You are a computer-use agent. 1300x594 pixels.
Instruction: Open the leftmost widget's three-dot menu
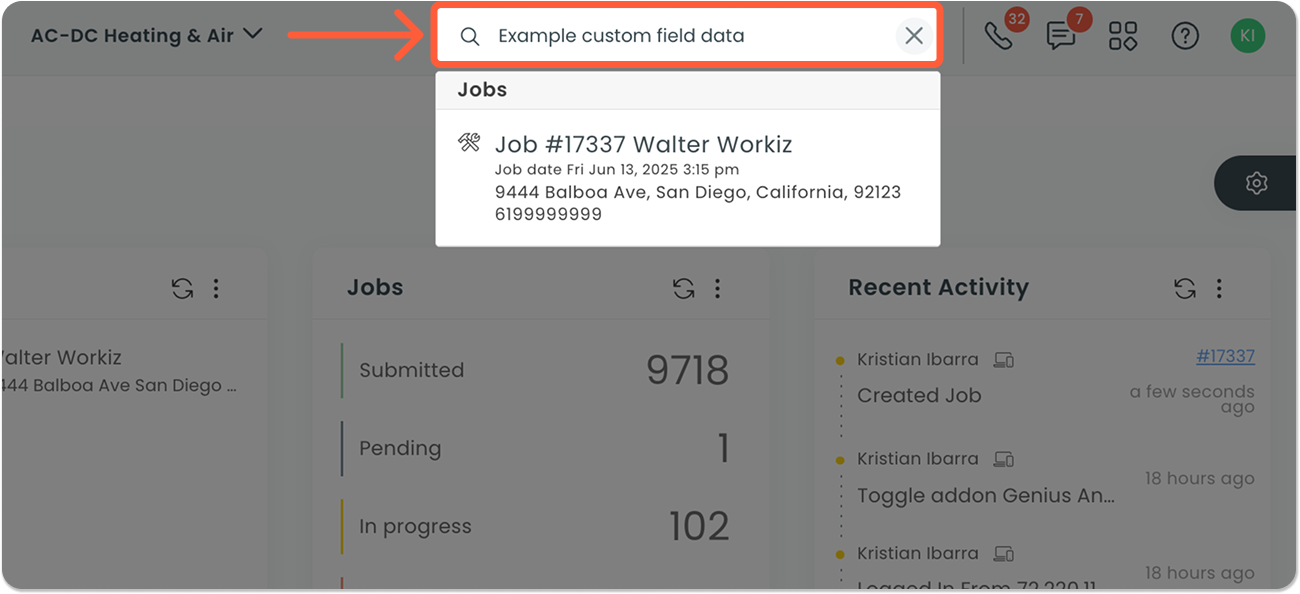[216, 288]
